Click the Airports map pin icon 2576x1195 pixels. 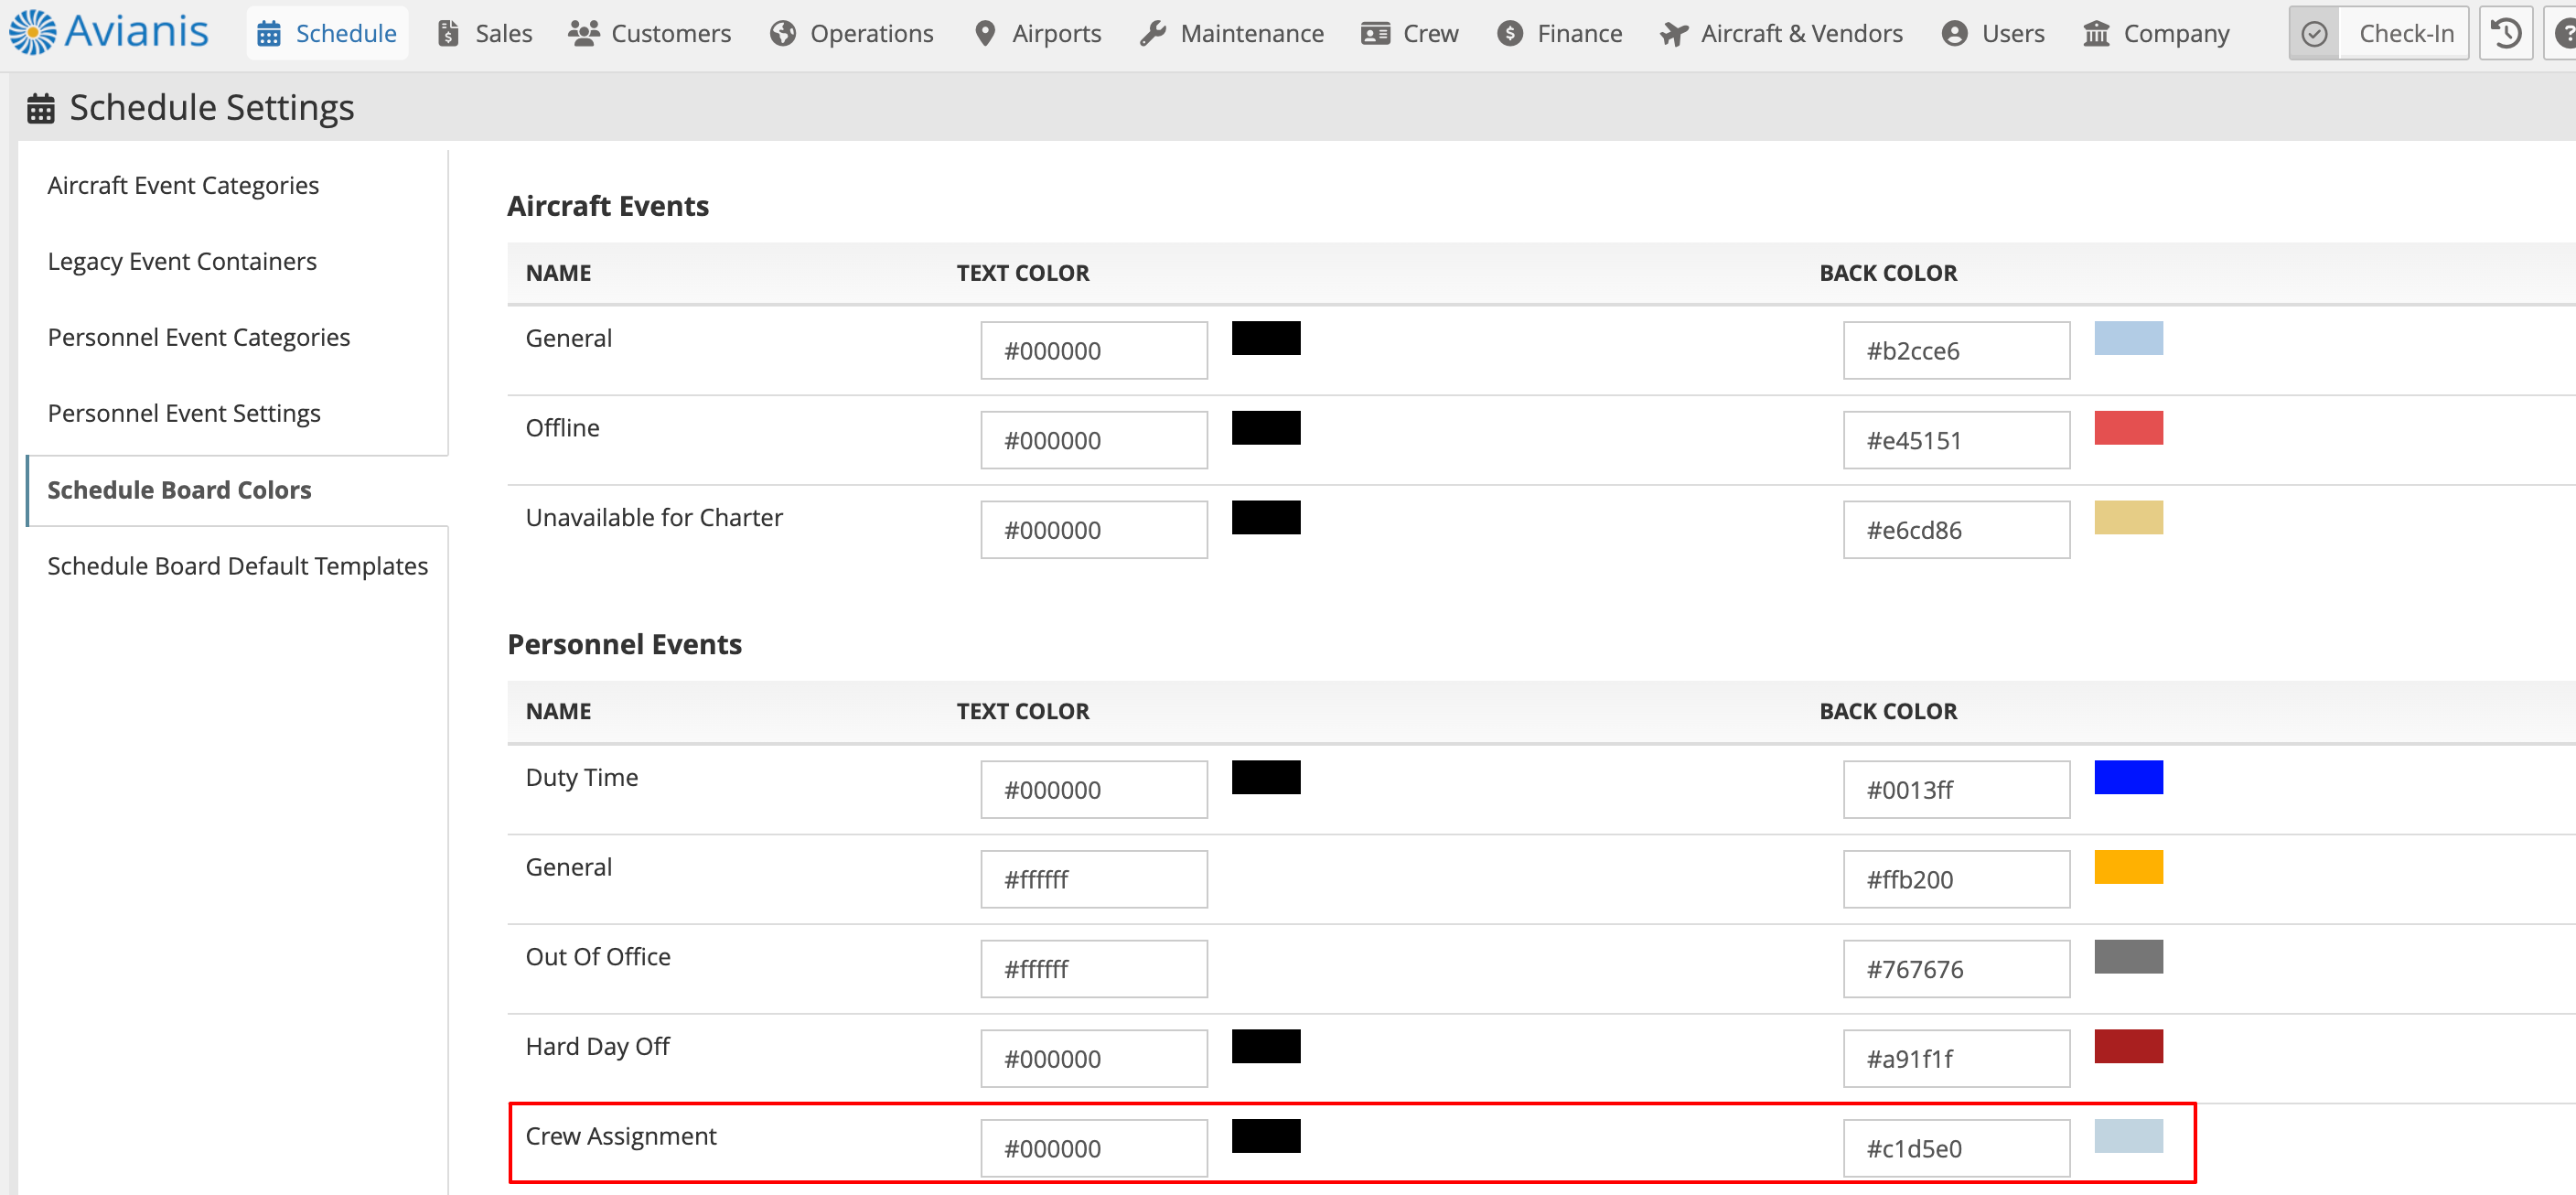point(985,34)
